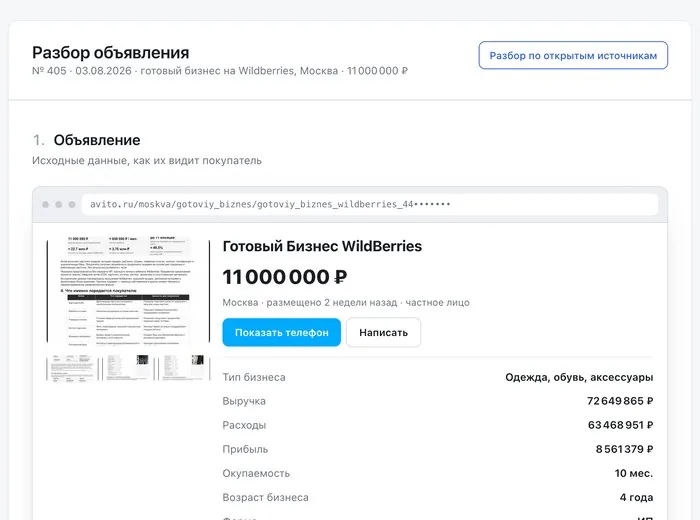This screenshot has height=520, width=700.
Task: Click the 'Показать телефон' button
Action: 282,333
